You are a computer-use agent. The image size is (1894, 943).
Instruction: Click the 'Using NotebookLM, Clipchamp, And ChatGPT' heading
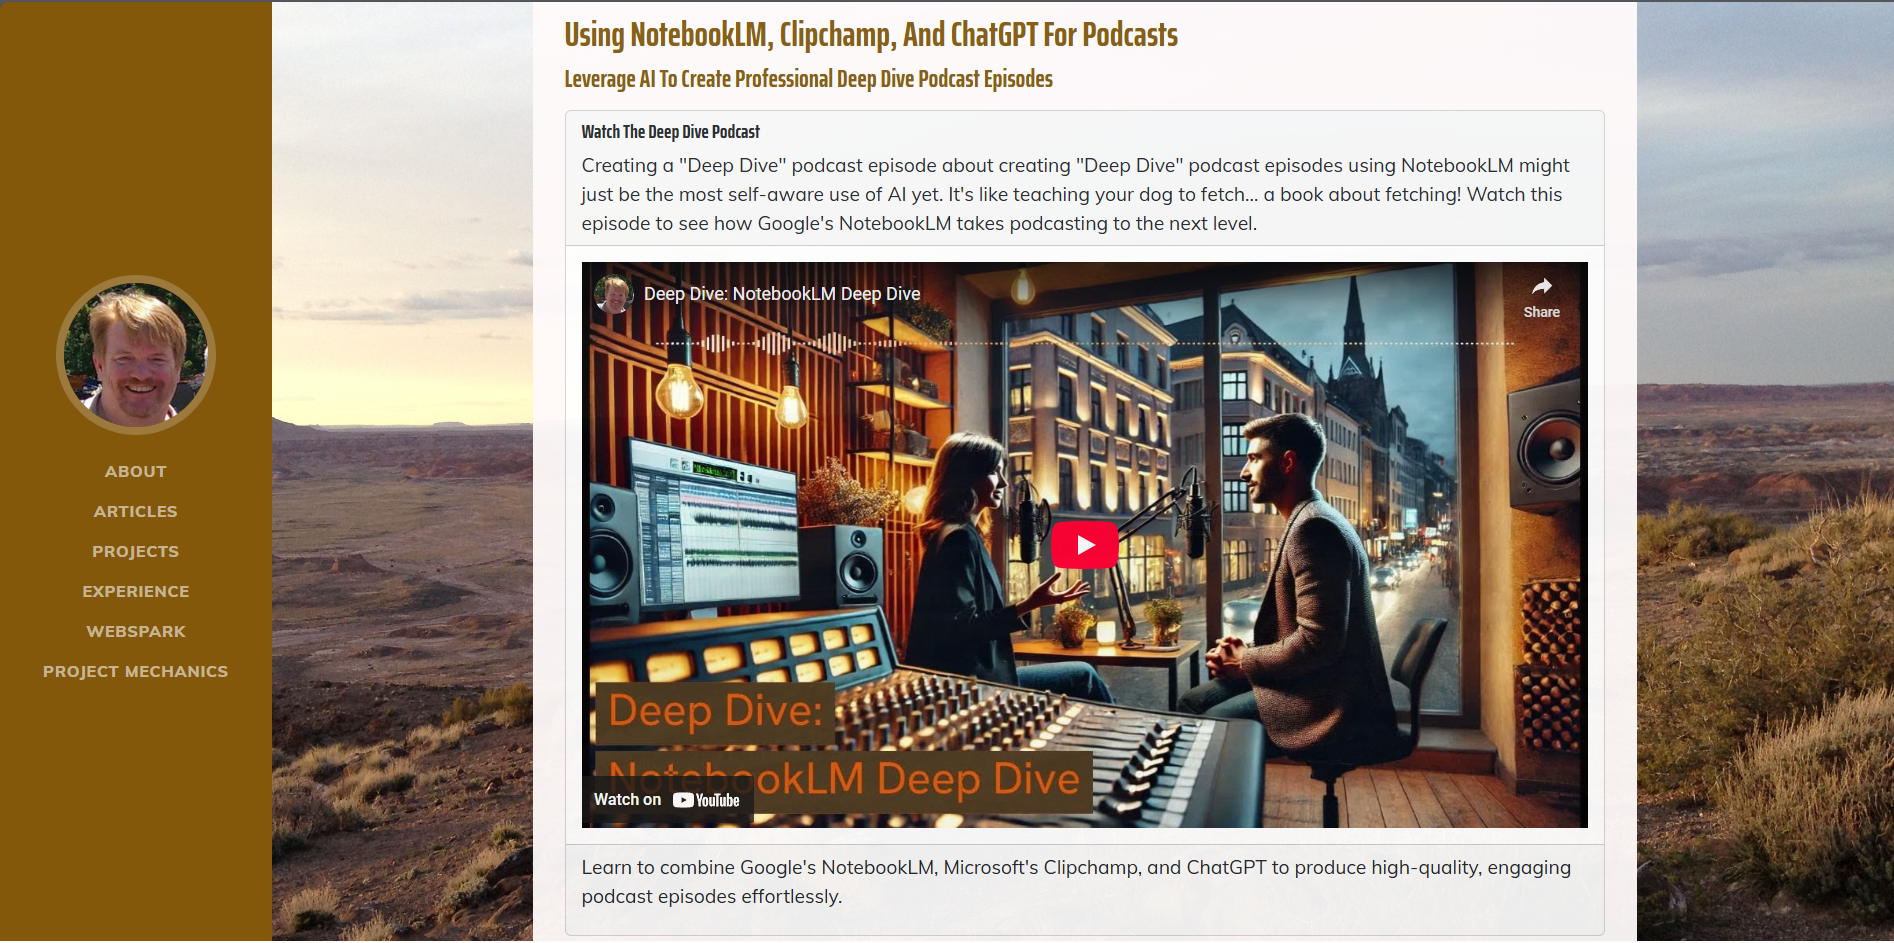[871, 35]
